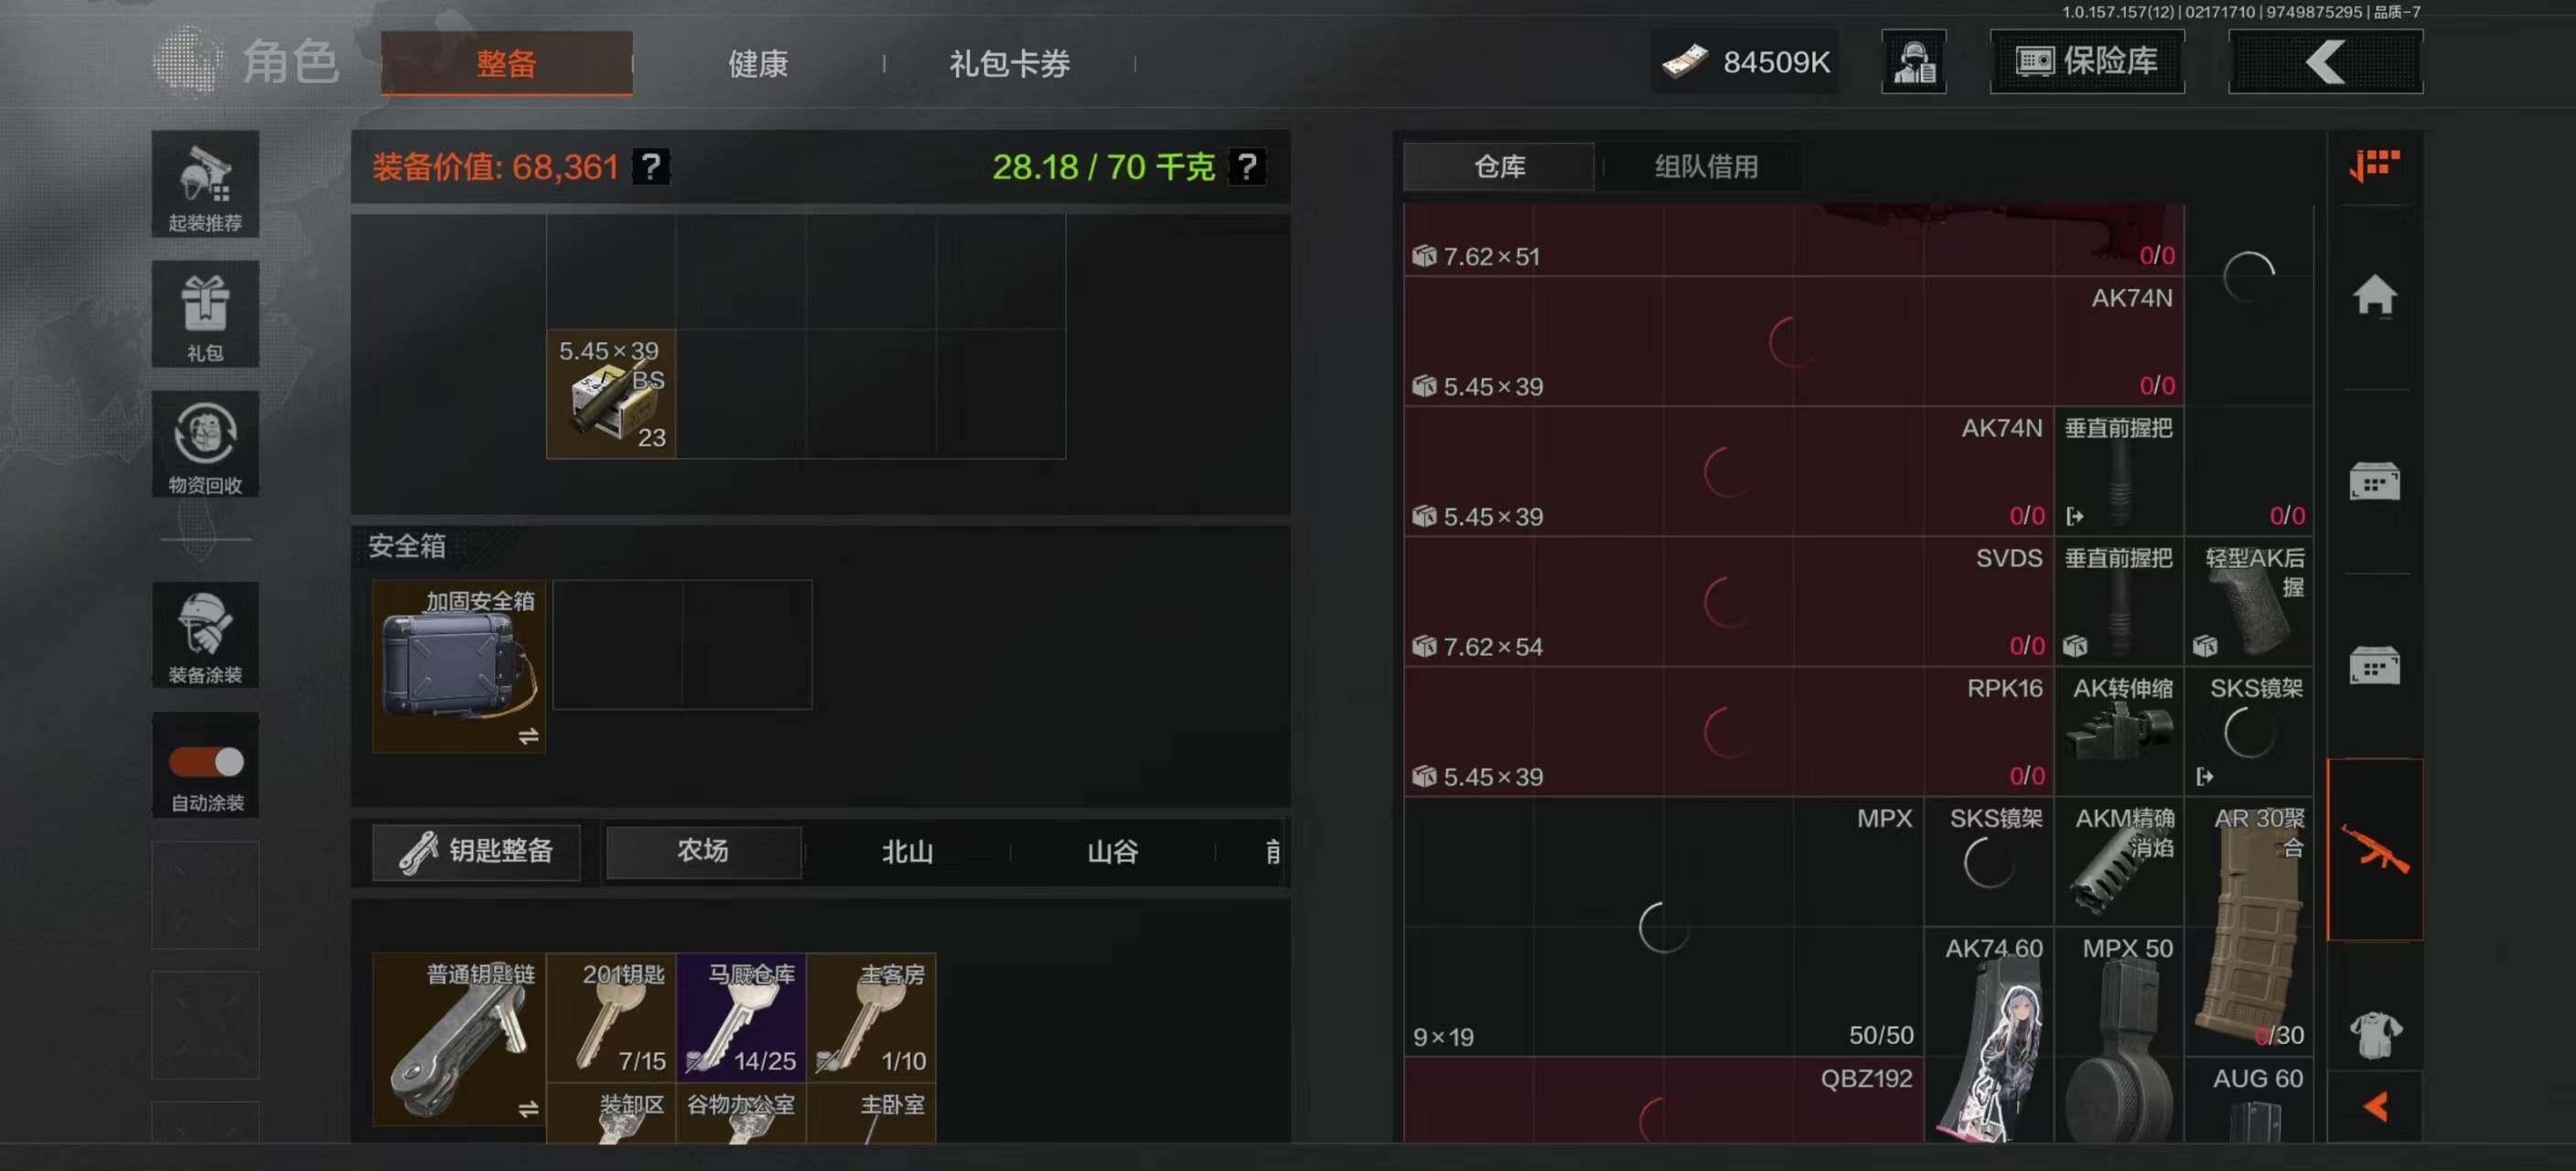Open the 保险库 vault button
The image size is (2576, 1171).
pyautogui.click(x=2087, y=62)
